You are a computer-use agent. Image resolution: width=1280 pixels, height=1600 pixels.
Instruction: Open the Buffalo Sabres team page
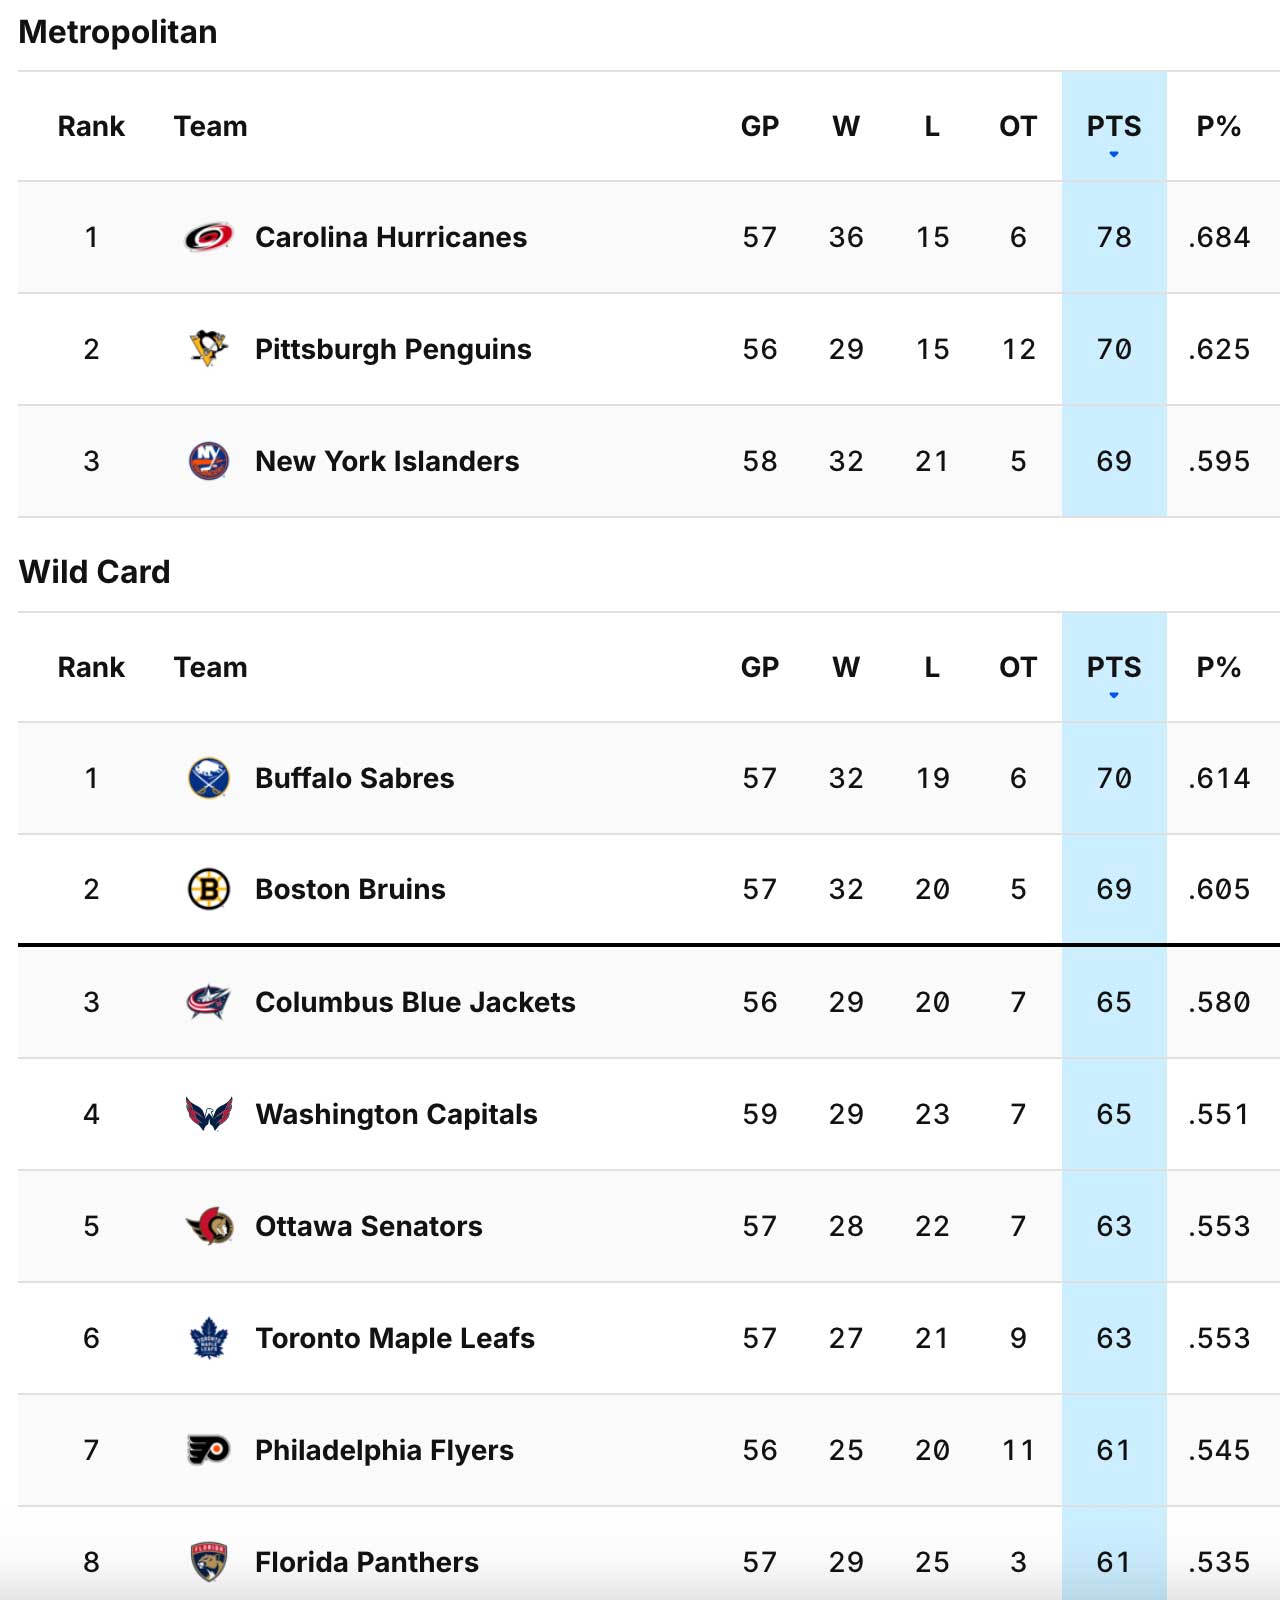[354, 778]
